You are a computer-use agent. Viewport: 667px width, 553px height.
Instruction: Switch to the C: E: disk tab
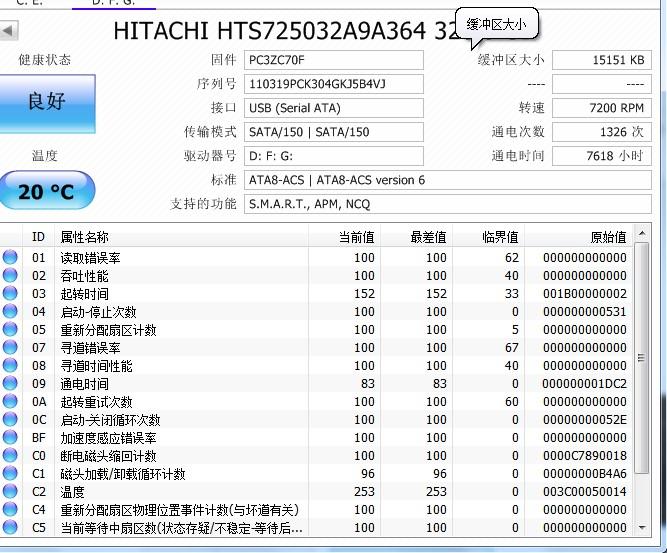tap(30, 3)
